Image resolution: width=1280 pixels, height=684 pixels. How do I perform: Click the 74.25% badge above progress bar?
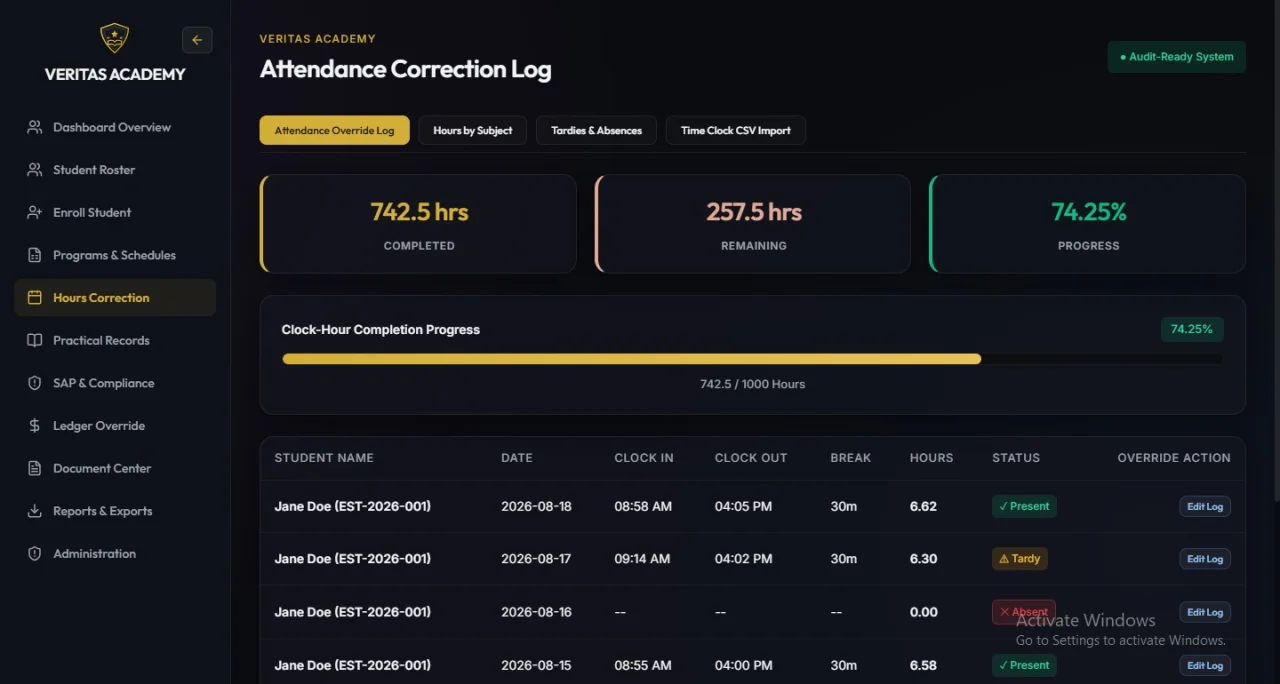[x=1192, y=329]
